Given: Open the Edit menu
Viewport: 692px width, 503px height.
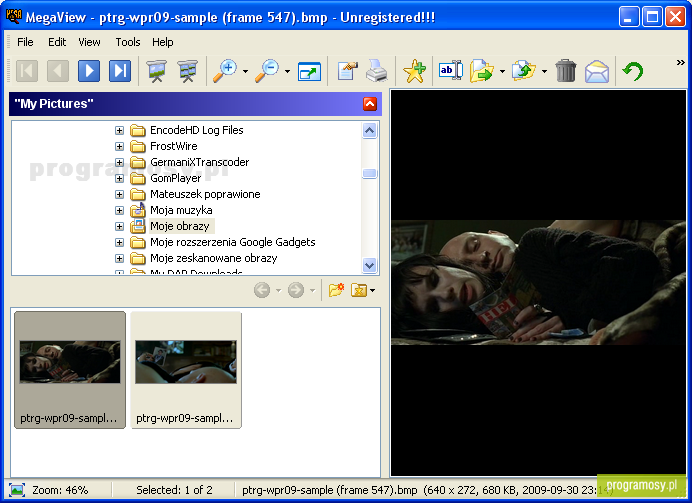Looking at the screenshot, I should [x=57, y=42].
